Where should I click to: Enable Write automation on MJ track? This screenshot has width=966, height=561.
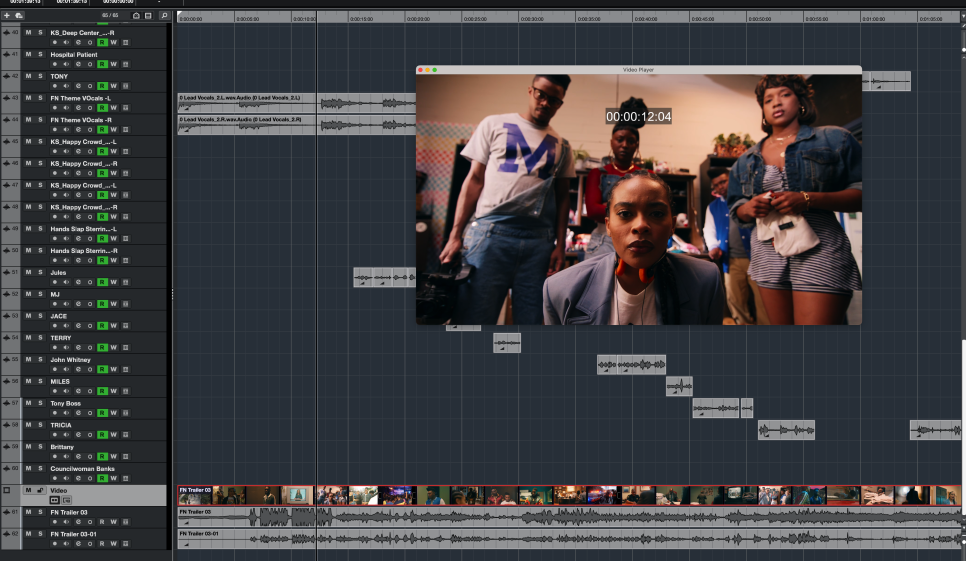click(x=113, y=304)
